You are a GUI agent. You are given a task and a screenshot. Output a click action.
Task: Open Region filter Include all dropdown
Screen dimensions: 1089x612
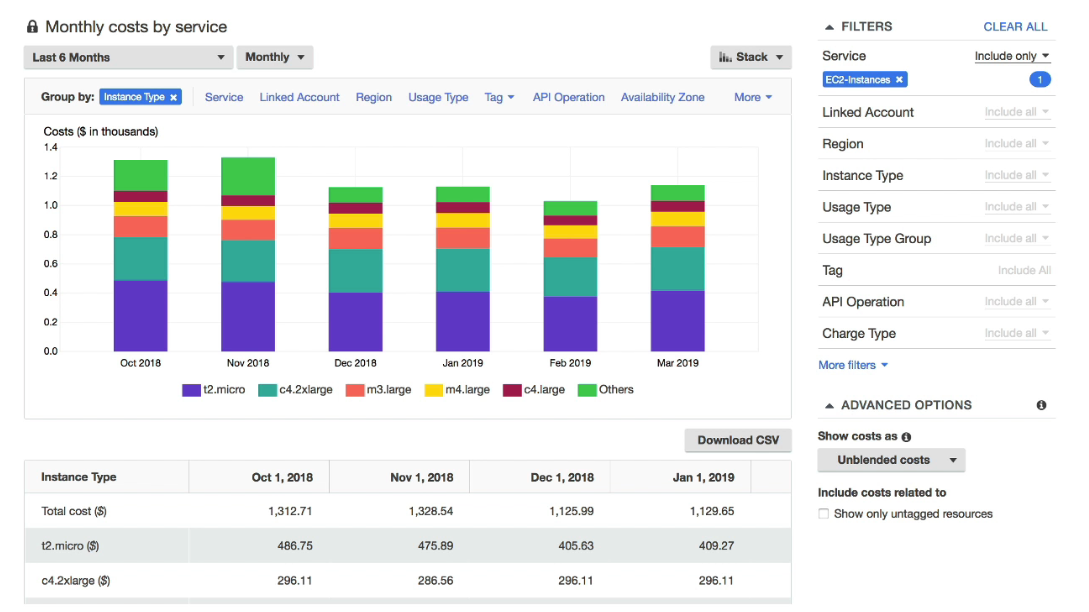pyautogui.click(x=1017, y=144)
